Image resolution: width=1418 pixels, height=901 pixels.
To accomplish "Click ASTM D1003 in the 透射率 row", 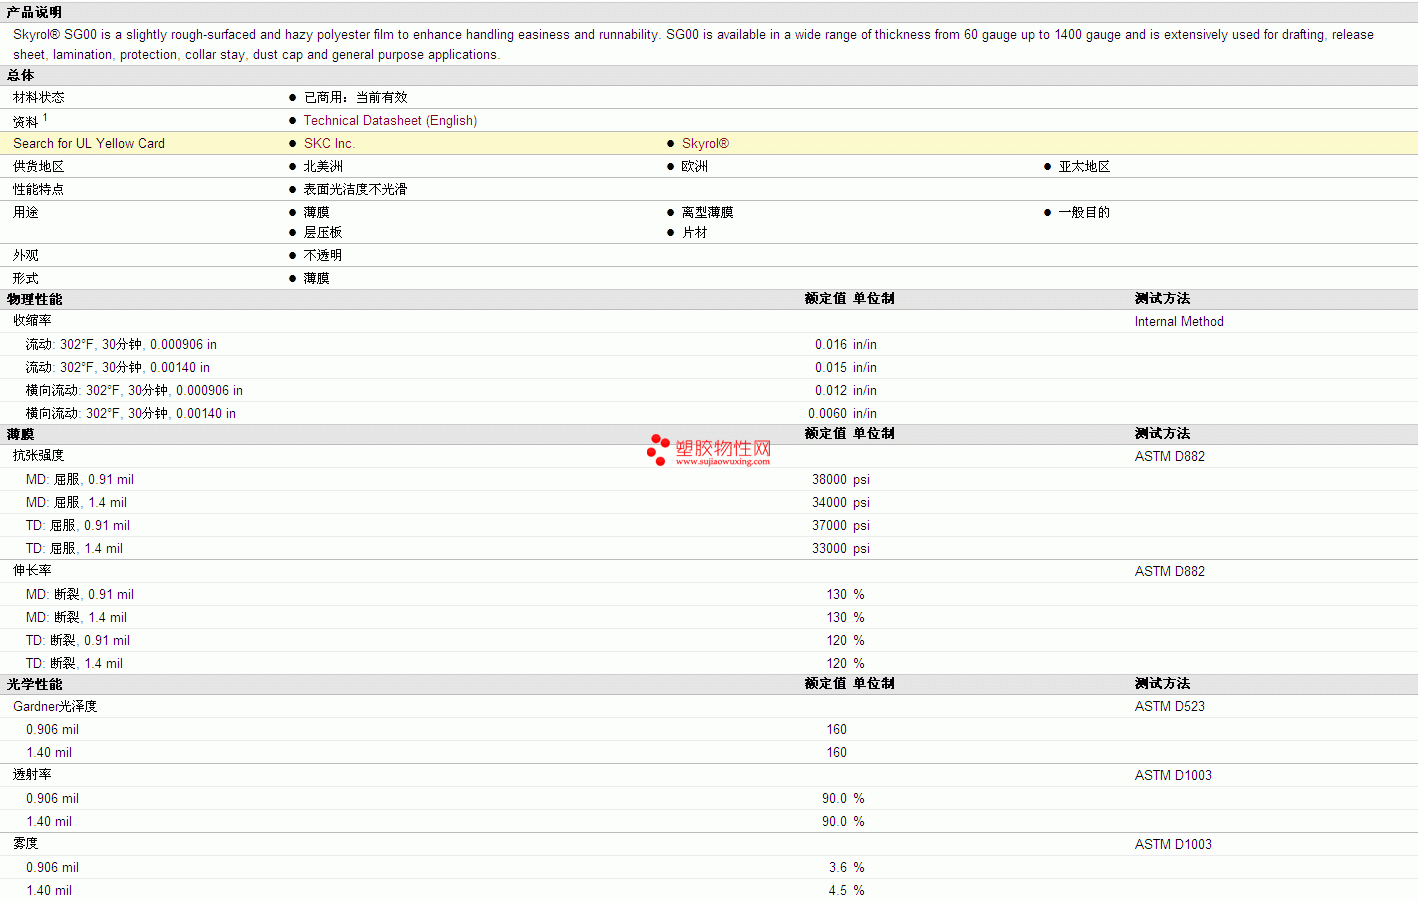I will coord(1173,775).
